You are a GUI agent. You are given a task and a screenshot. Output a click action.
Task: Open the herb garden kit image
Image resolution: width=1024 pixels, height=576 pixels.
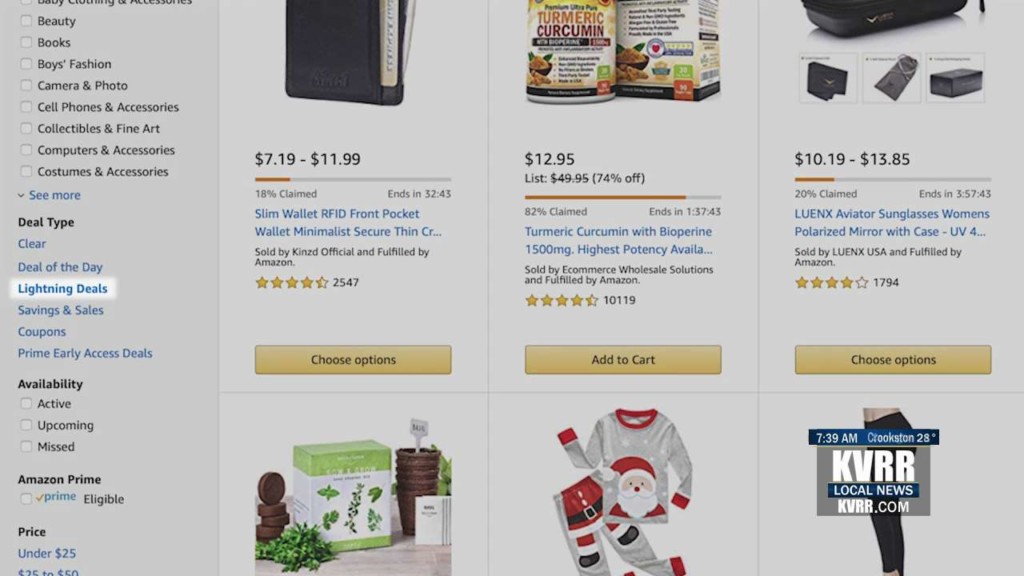[353, 496]
